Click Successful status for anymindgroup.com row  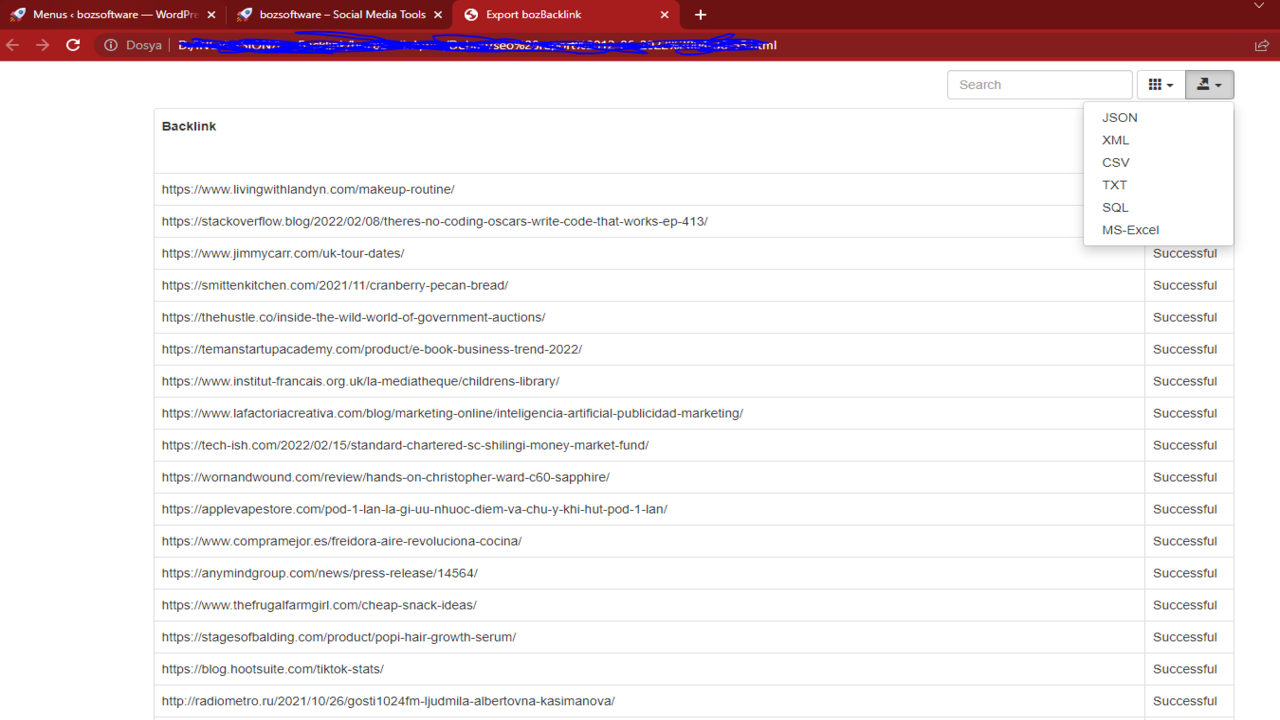coord(1185,573)
